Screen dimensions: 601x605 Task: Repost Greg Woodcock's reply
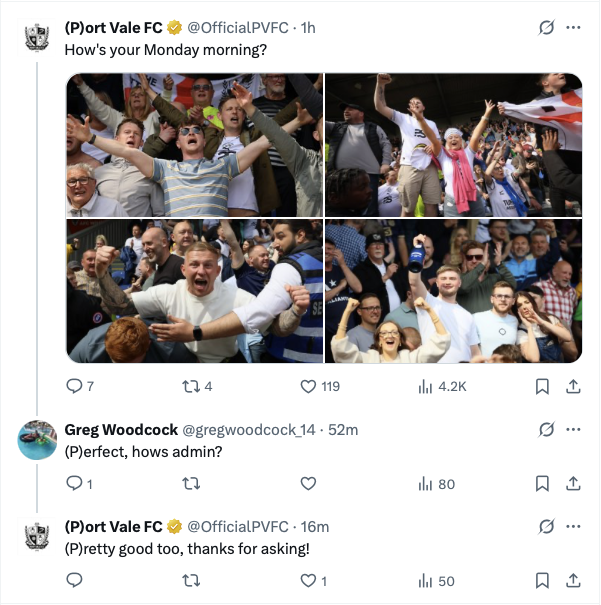click(x=191, y=483)
